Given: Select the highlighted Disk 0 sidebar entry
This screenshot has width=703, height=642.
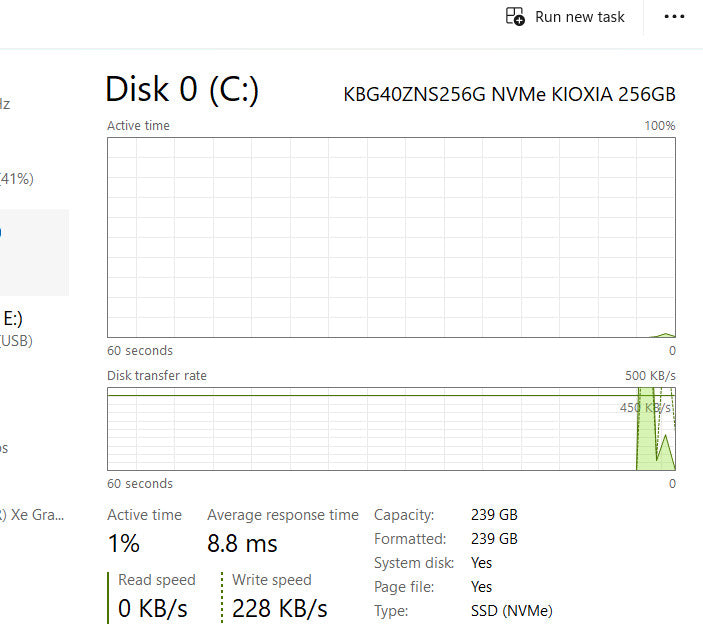Looking at the screenshot, I should [x=34, y=252].
